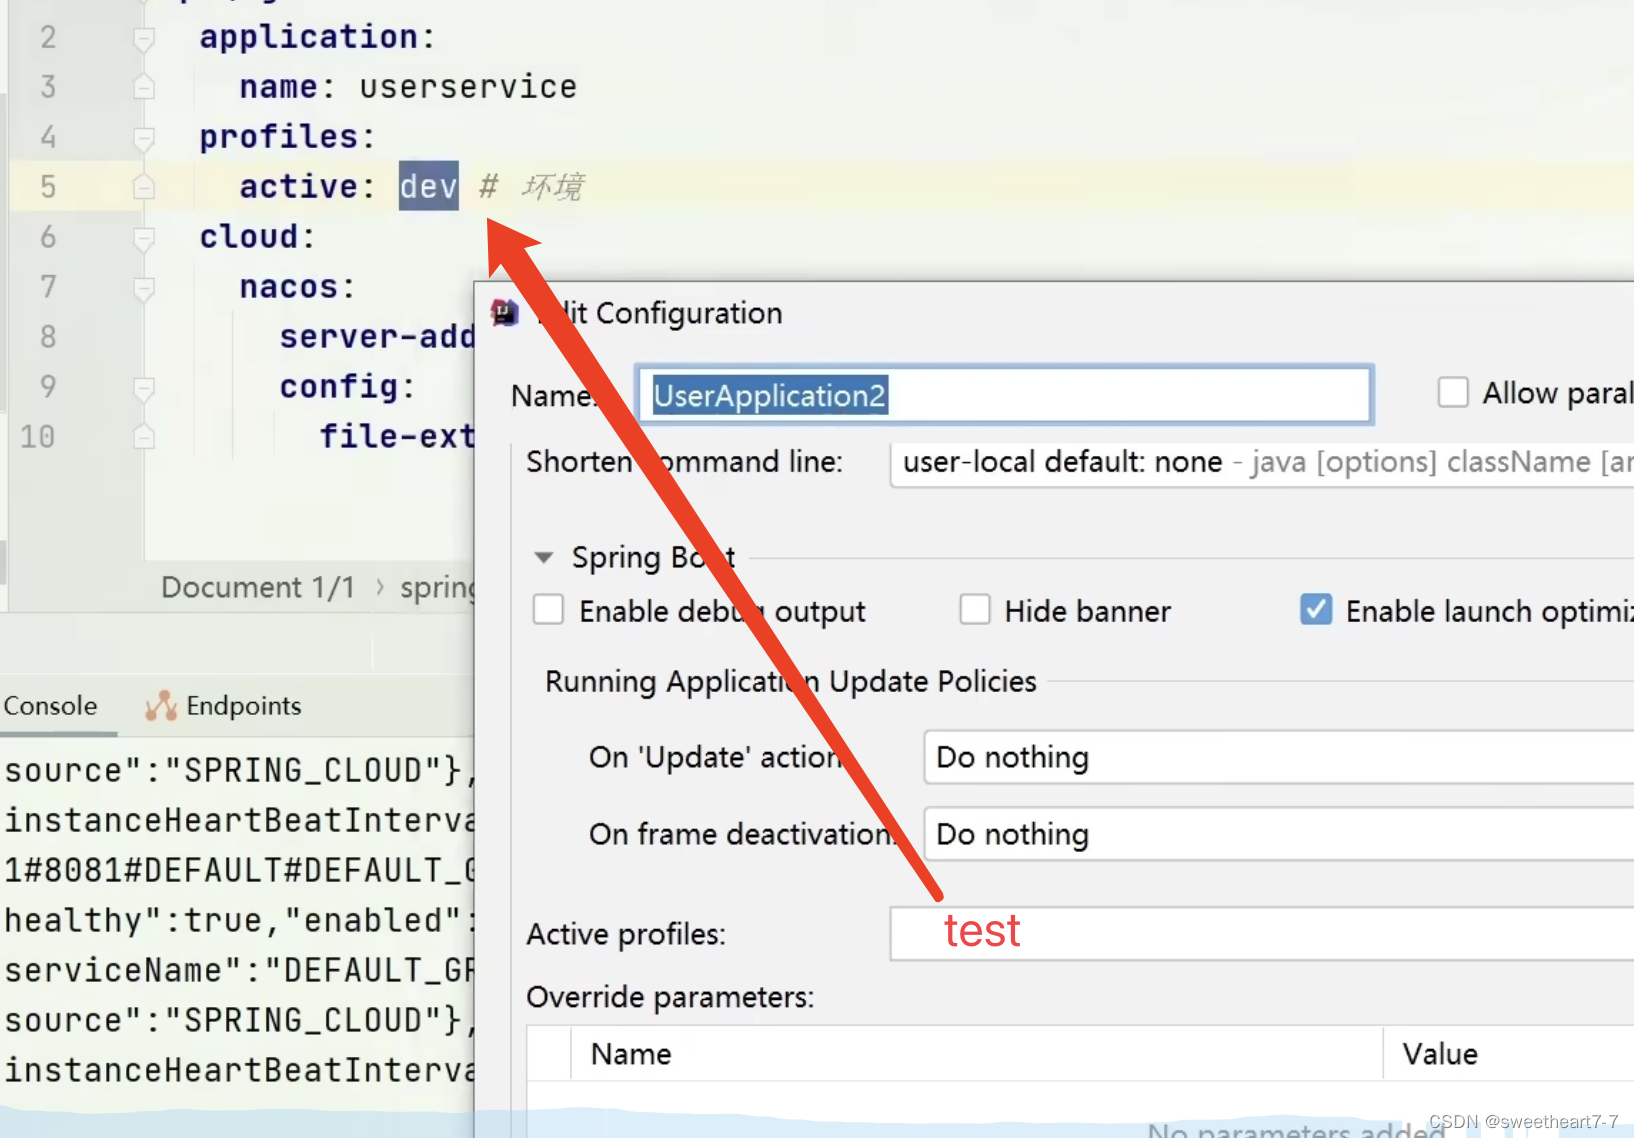
Task: Click Document 1/1 breadcrumb
Action: point(258,587)
